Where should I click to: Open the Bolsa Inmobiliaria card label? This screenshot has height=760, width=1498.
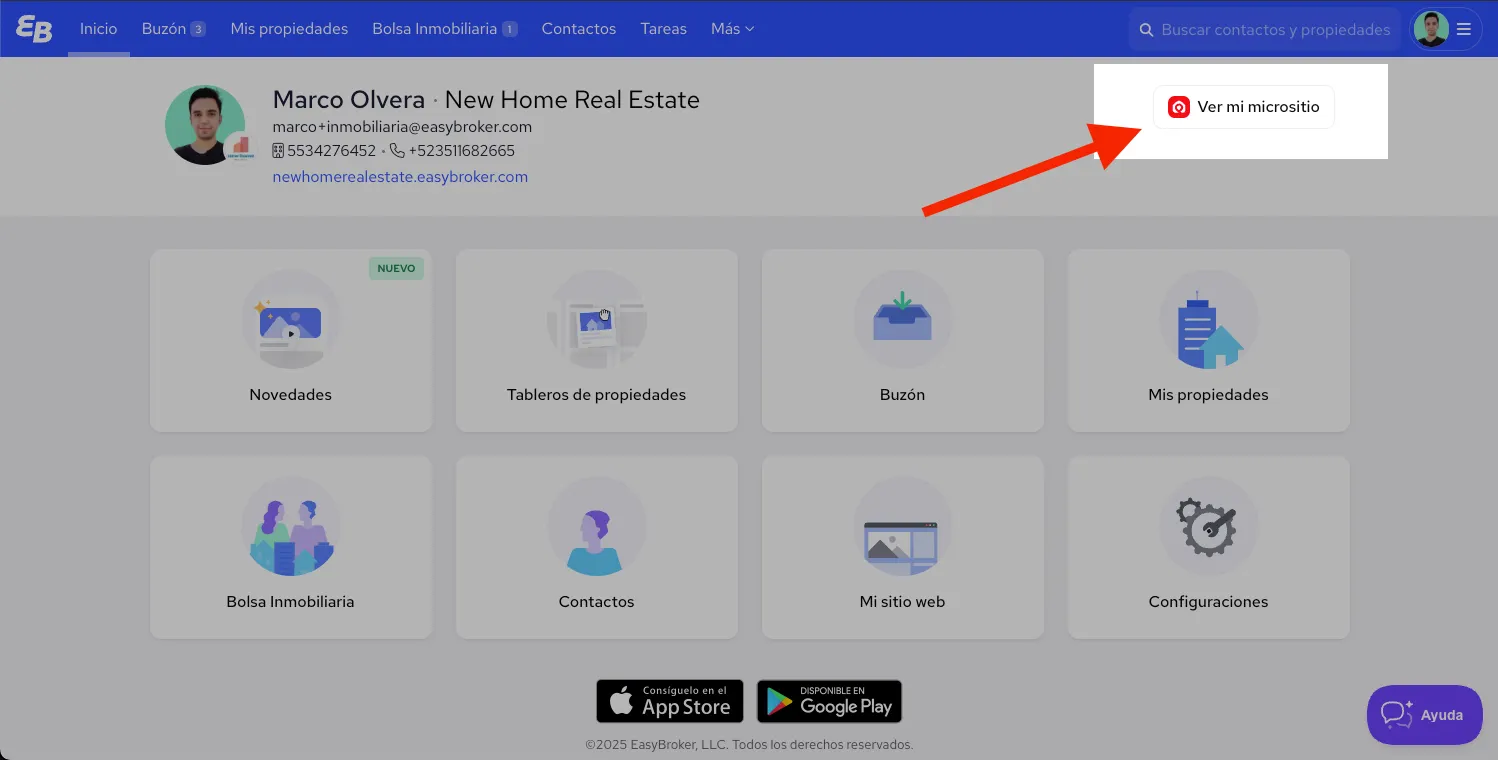(291, 602)
